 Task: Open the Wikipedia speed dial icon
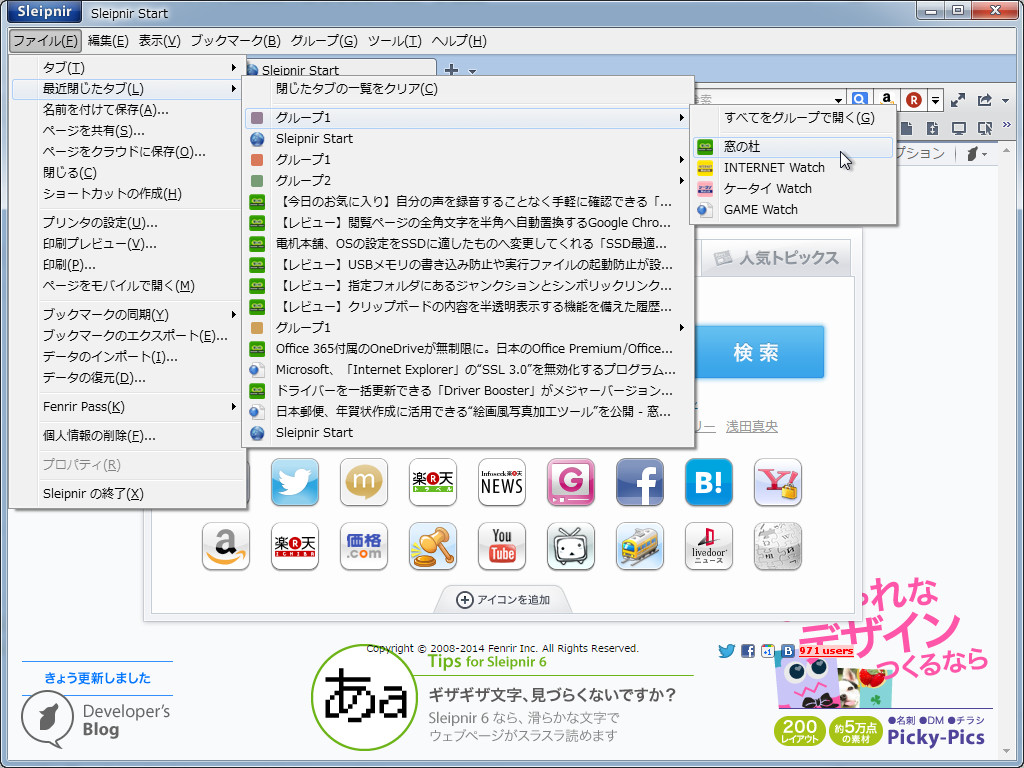[x=777, y=547]
